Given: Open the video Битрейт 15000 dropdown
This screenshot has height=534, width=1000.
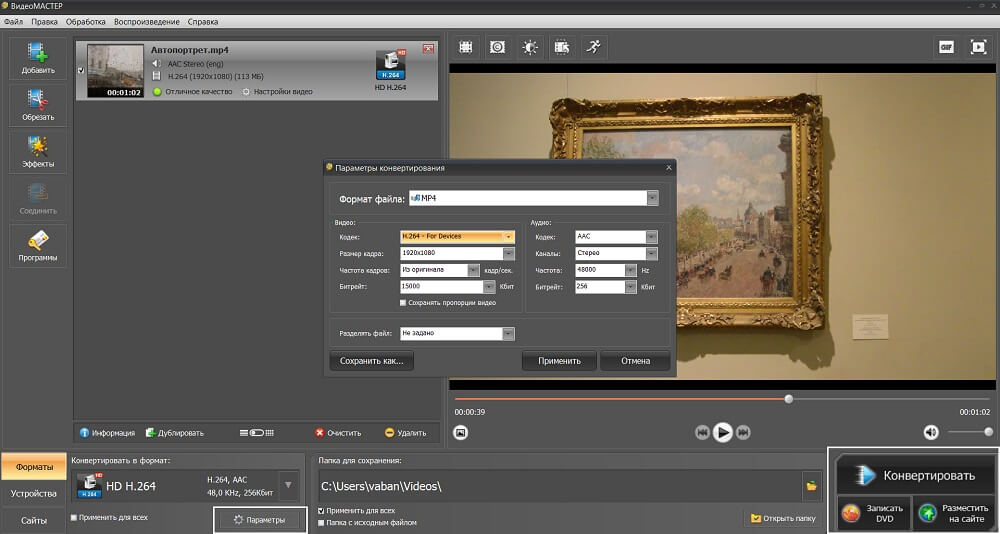Looking at the screenshot, I should [489, 287].
